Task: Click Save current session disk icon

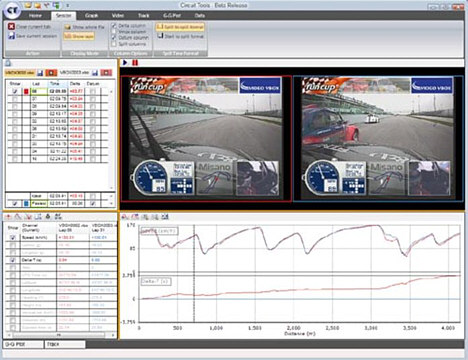Action: click(x=11, y=36)
